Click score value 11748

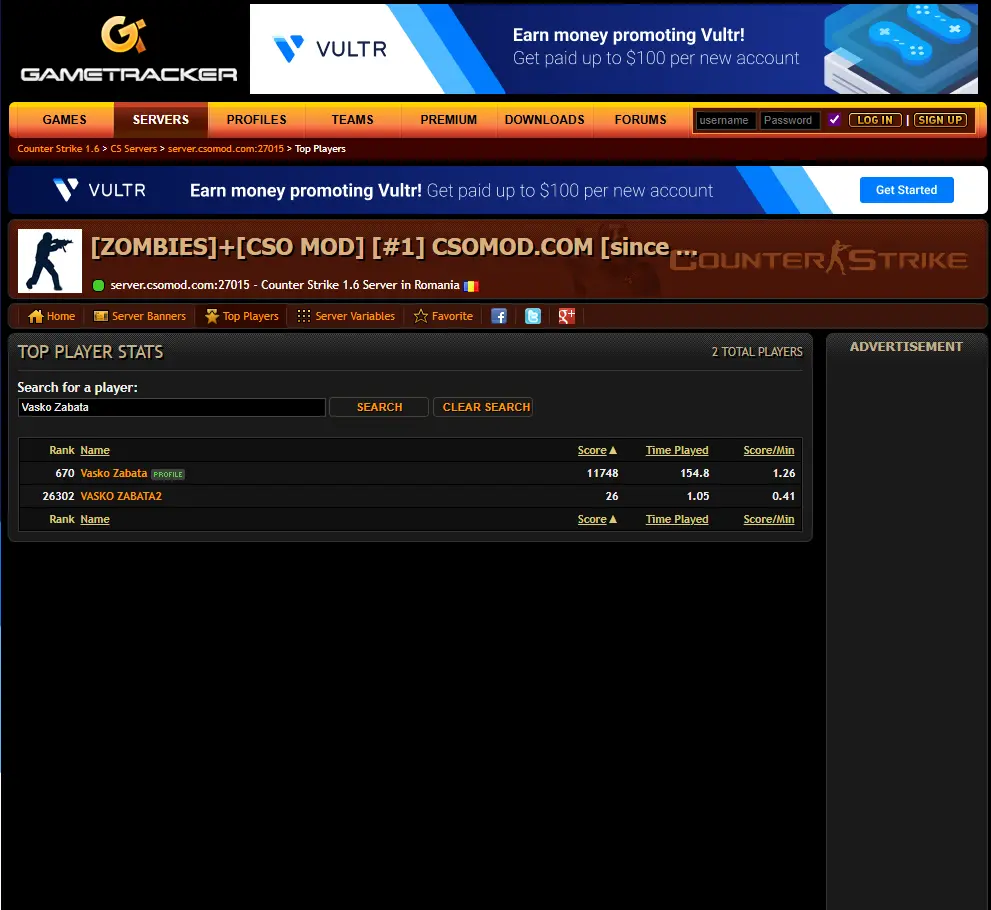click(602, 473)
